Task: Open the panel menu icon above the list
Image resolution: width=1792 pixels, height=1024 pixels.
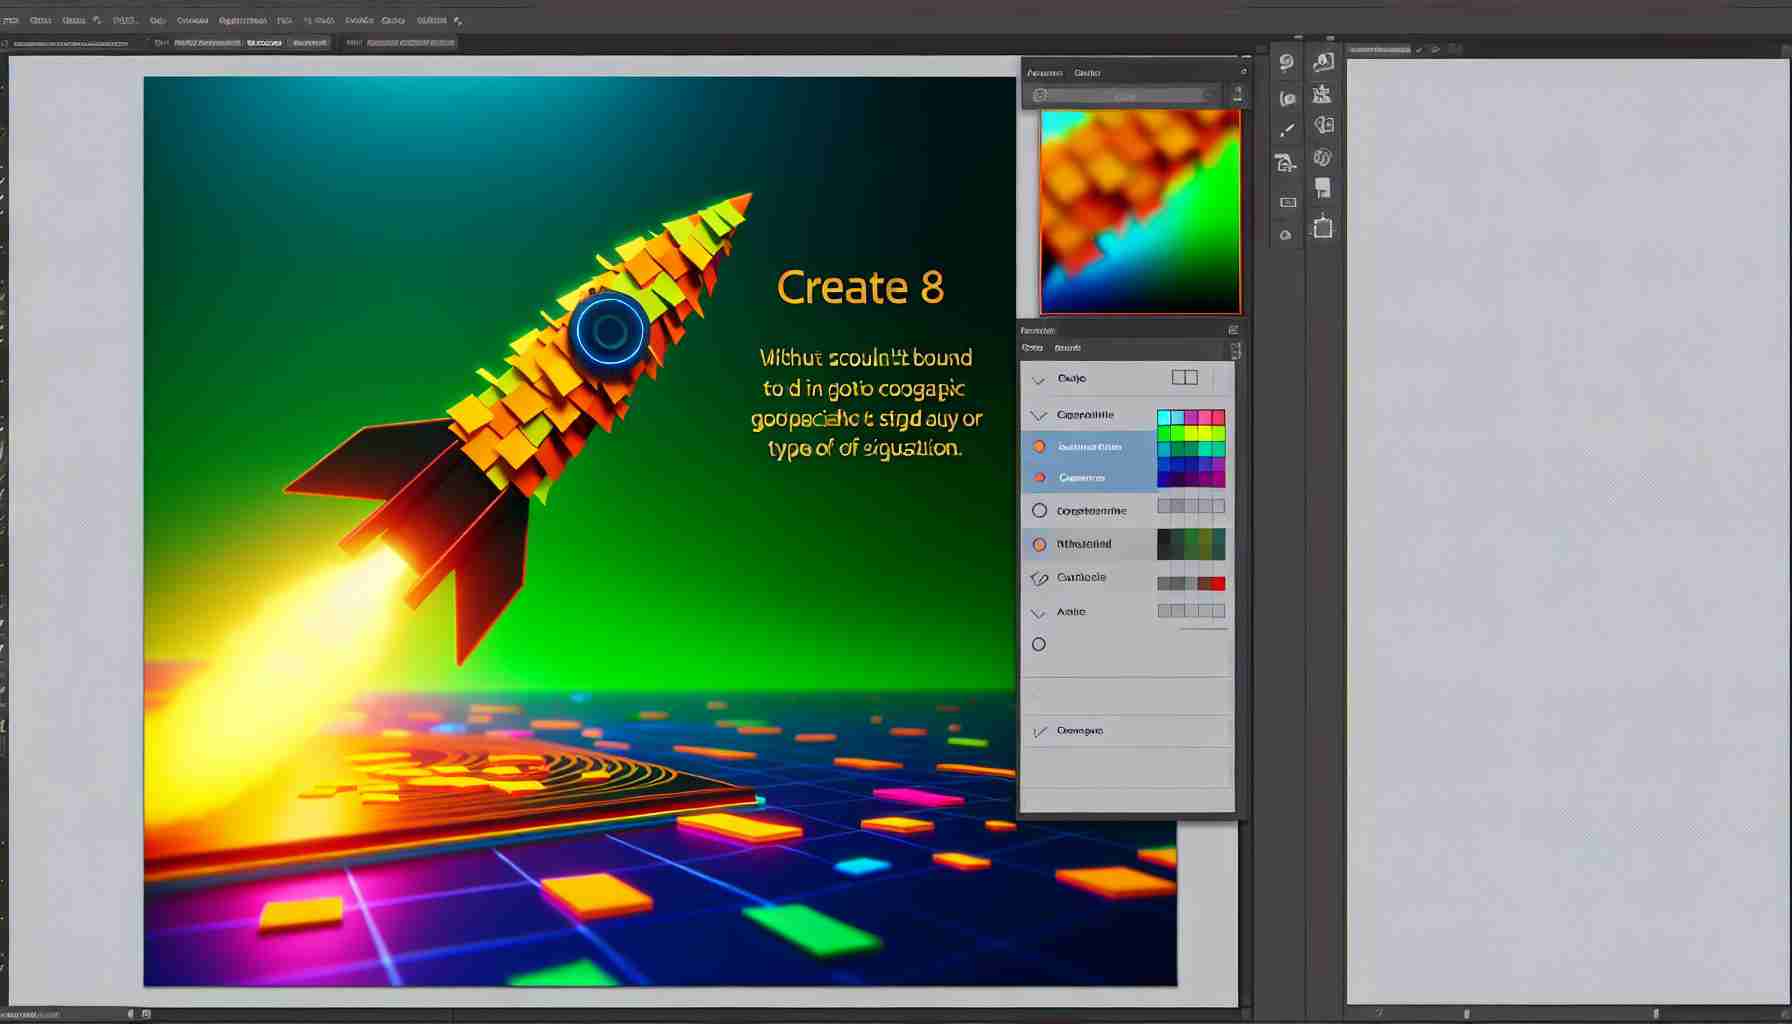Action: tap(1233, 330)
